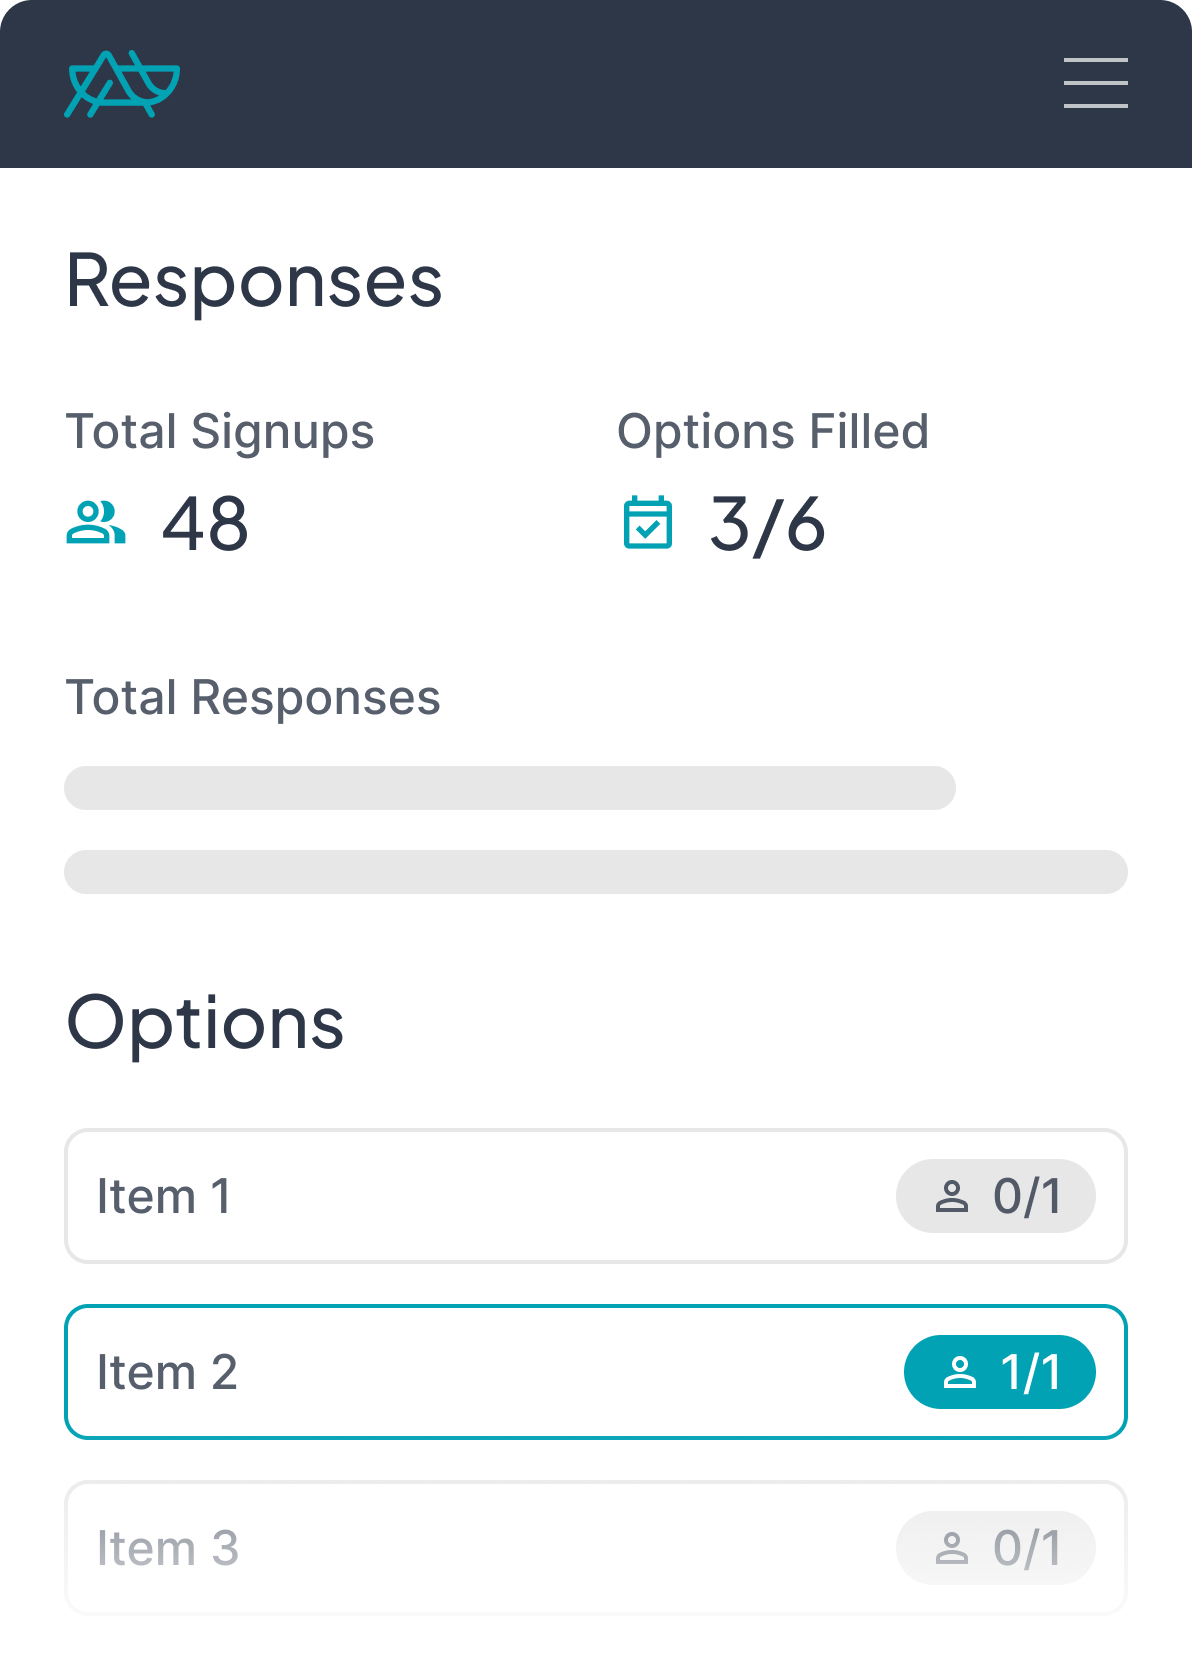The width and height of the screenshot is (1192, 1666).
Task: Click the teal 1/1 badge on Item 2
Action: (x=1000, y=1372)
